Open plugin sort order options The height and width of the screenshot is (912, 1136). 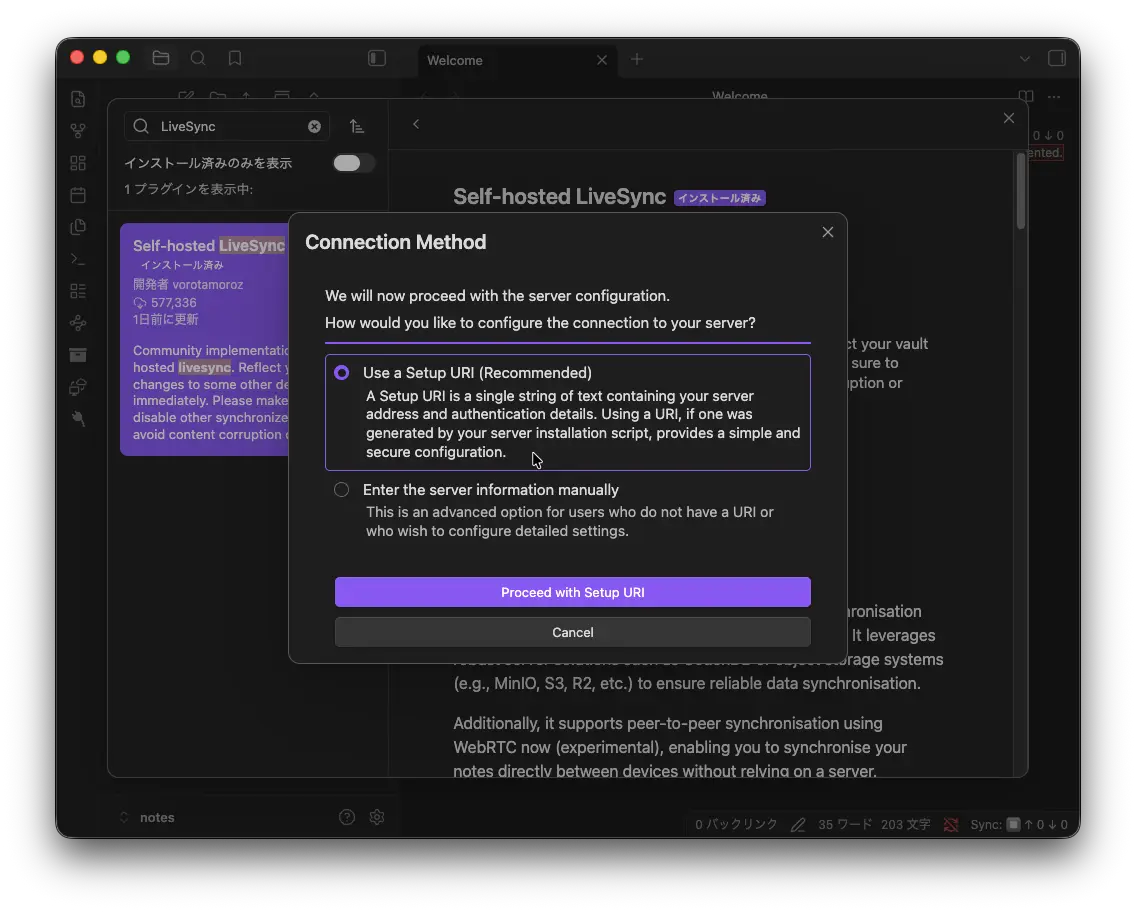pos(356,126)
